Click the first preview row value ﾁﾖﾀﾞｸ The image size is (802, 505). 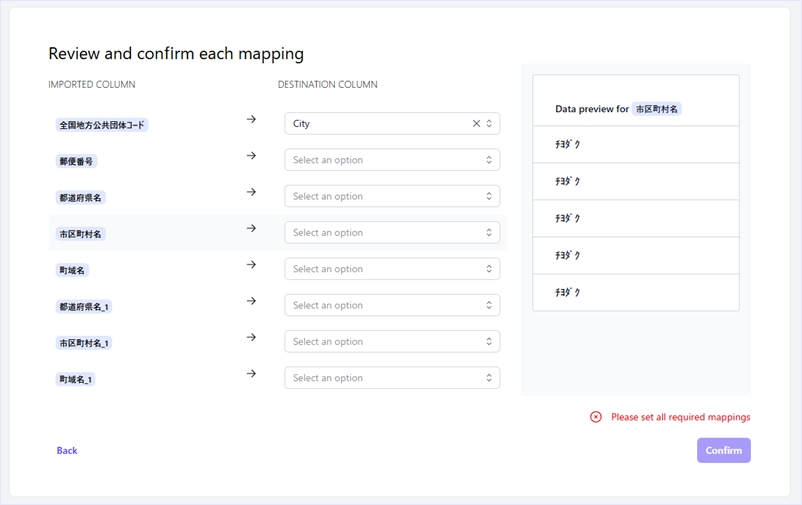pyautogui.click(x=568, y=145)
